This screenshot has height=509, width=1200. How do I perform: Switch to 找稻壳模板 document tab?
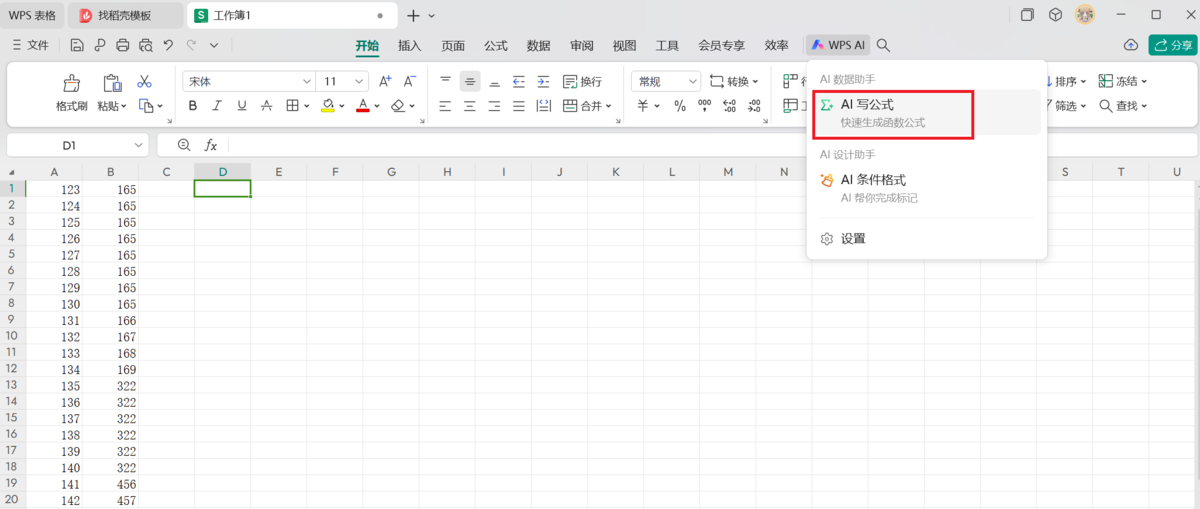pyautogui.click(x=124, y=15)
